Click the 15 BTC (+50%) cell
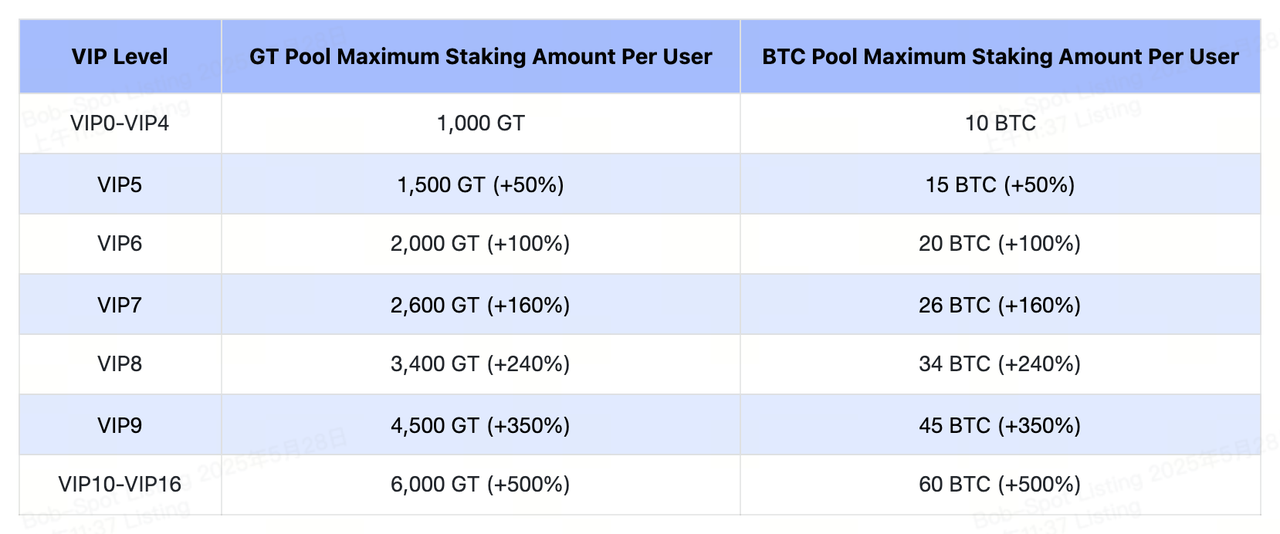Viewport: 1280px width, 534px height. click(x=1000, y=184)
